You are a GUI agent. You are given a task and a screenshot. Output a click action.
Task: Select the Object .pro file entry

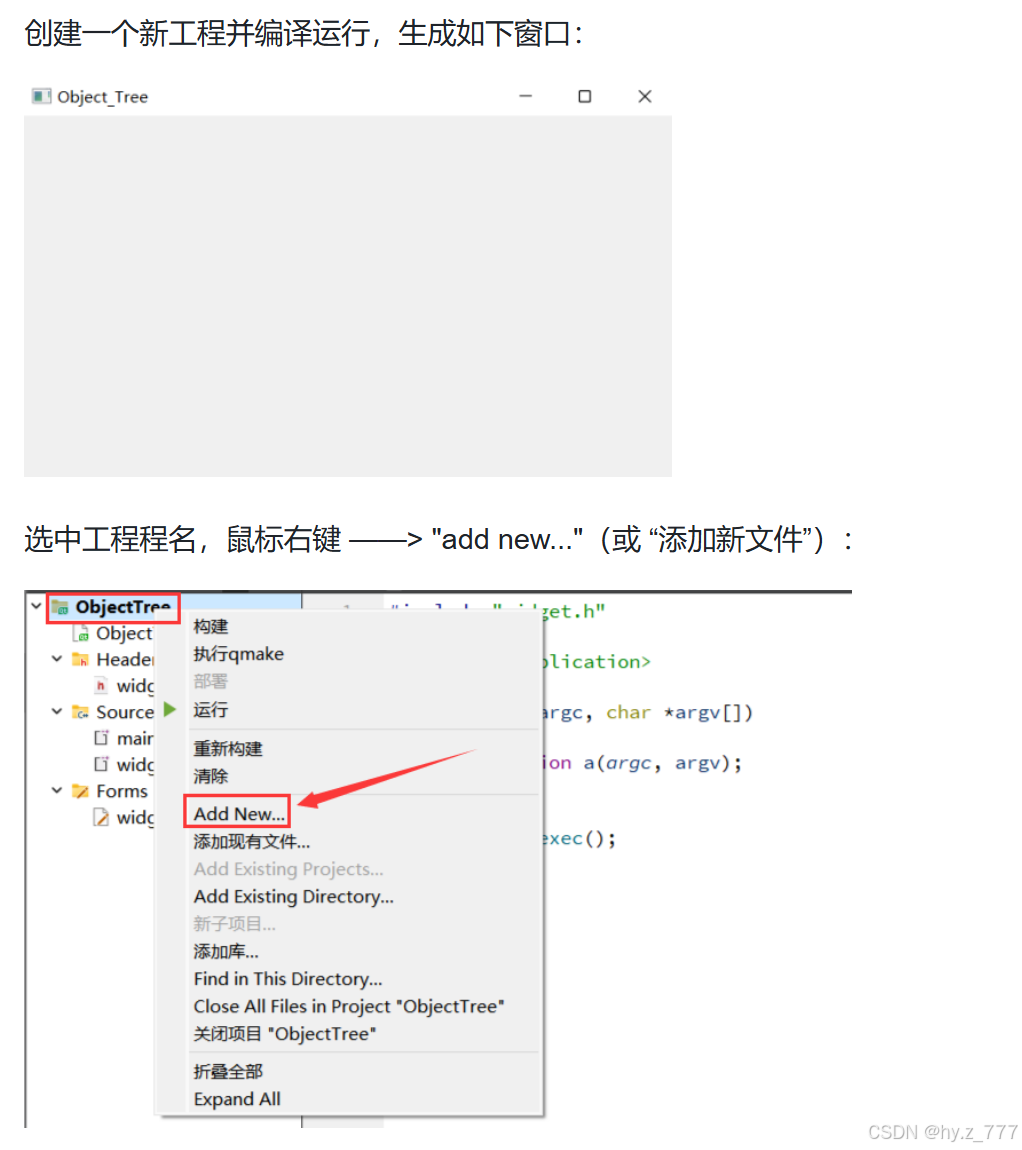[x=124, y=633]
